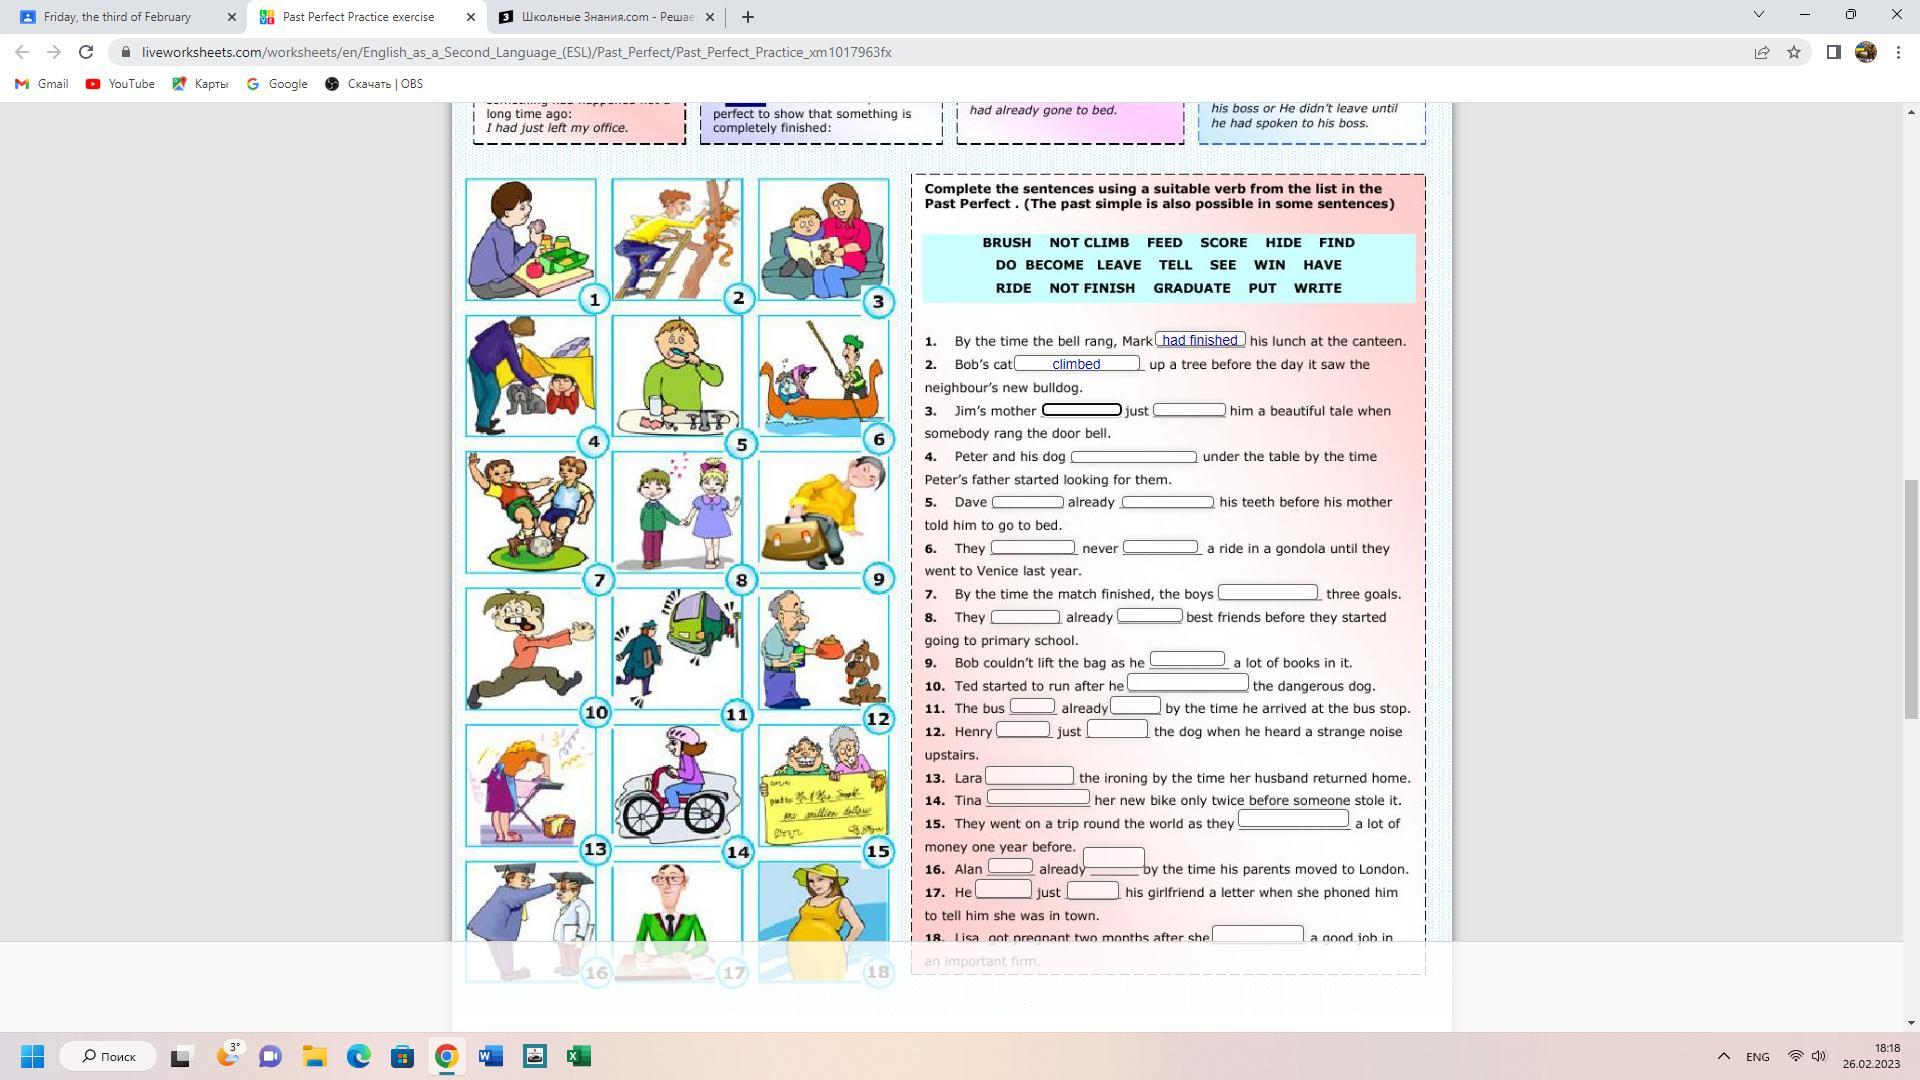Viewport: 1920px width, 1080px height.
Task: Click the answer field in sentence 4
Action: (x=1133, y=457)
